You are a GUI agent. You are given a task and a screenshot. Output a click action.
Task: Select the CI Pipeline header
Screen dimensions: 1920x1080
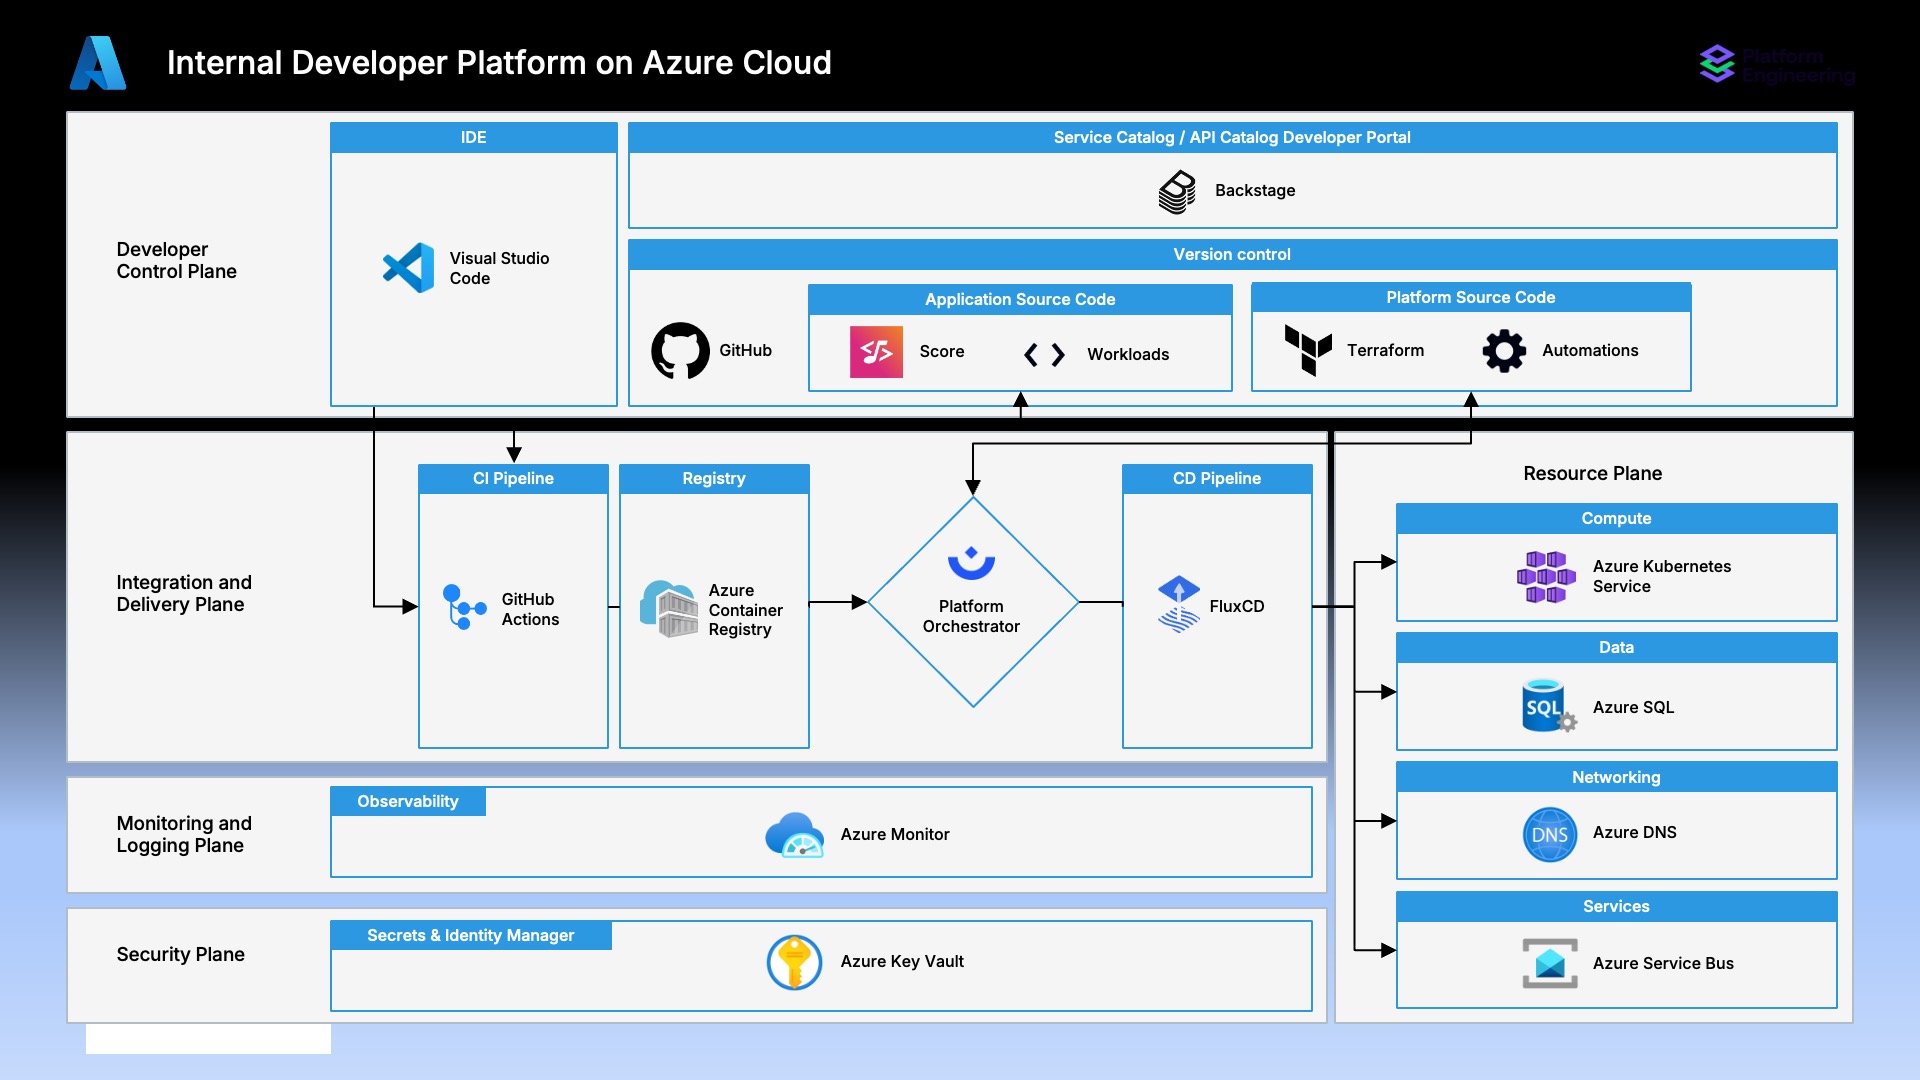[513, 478]
